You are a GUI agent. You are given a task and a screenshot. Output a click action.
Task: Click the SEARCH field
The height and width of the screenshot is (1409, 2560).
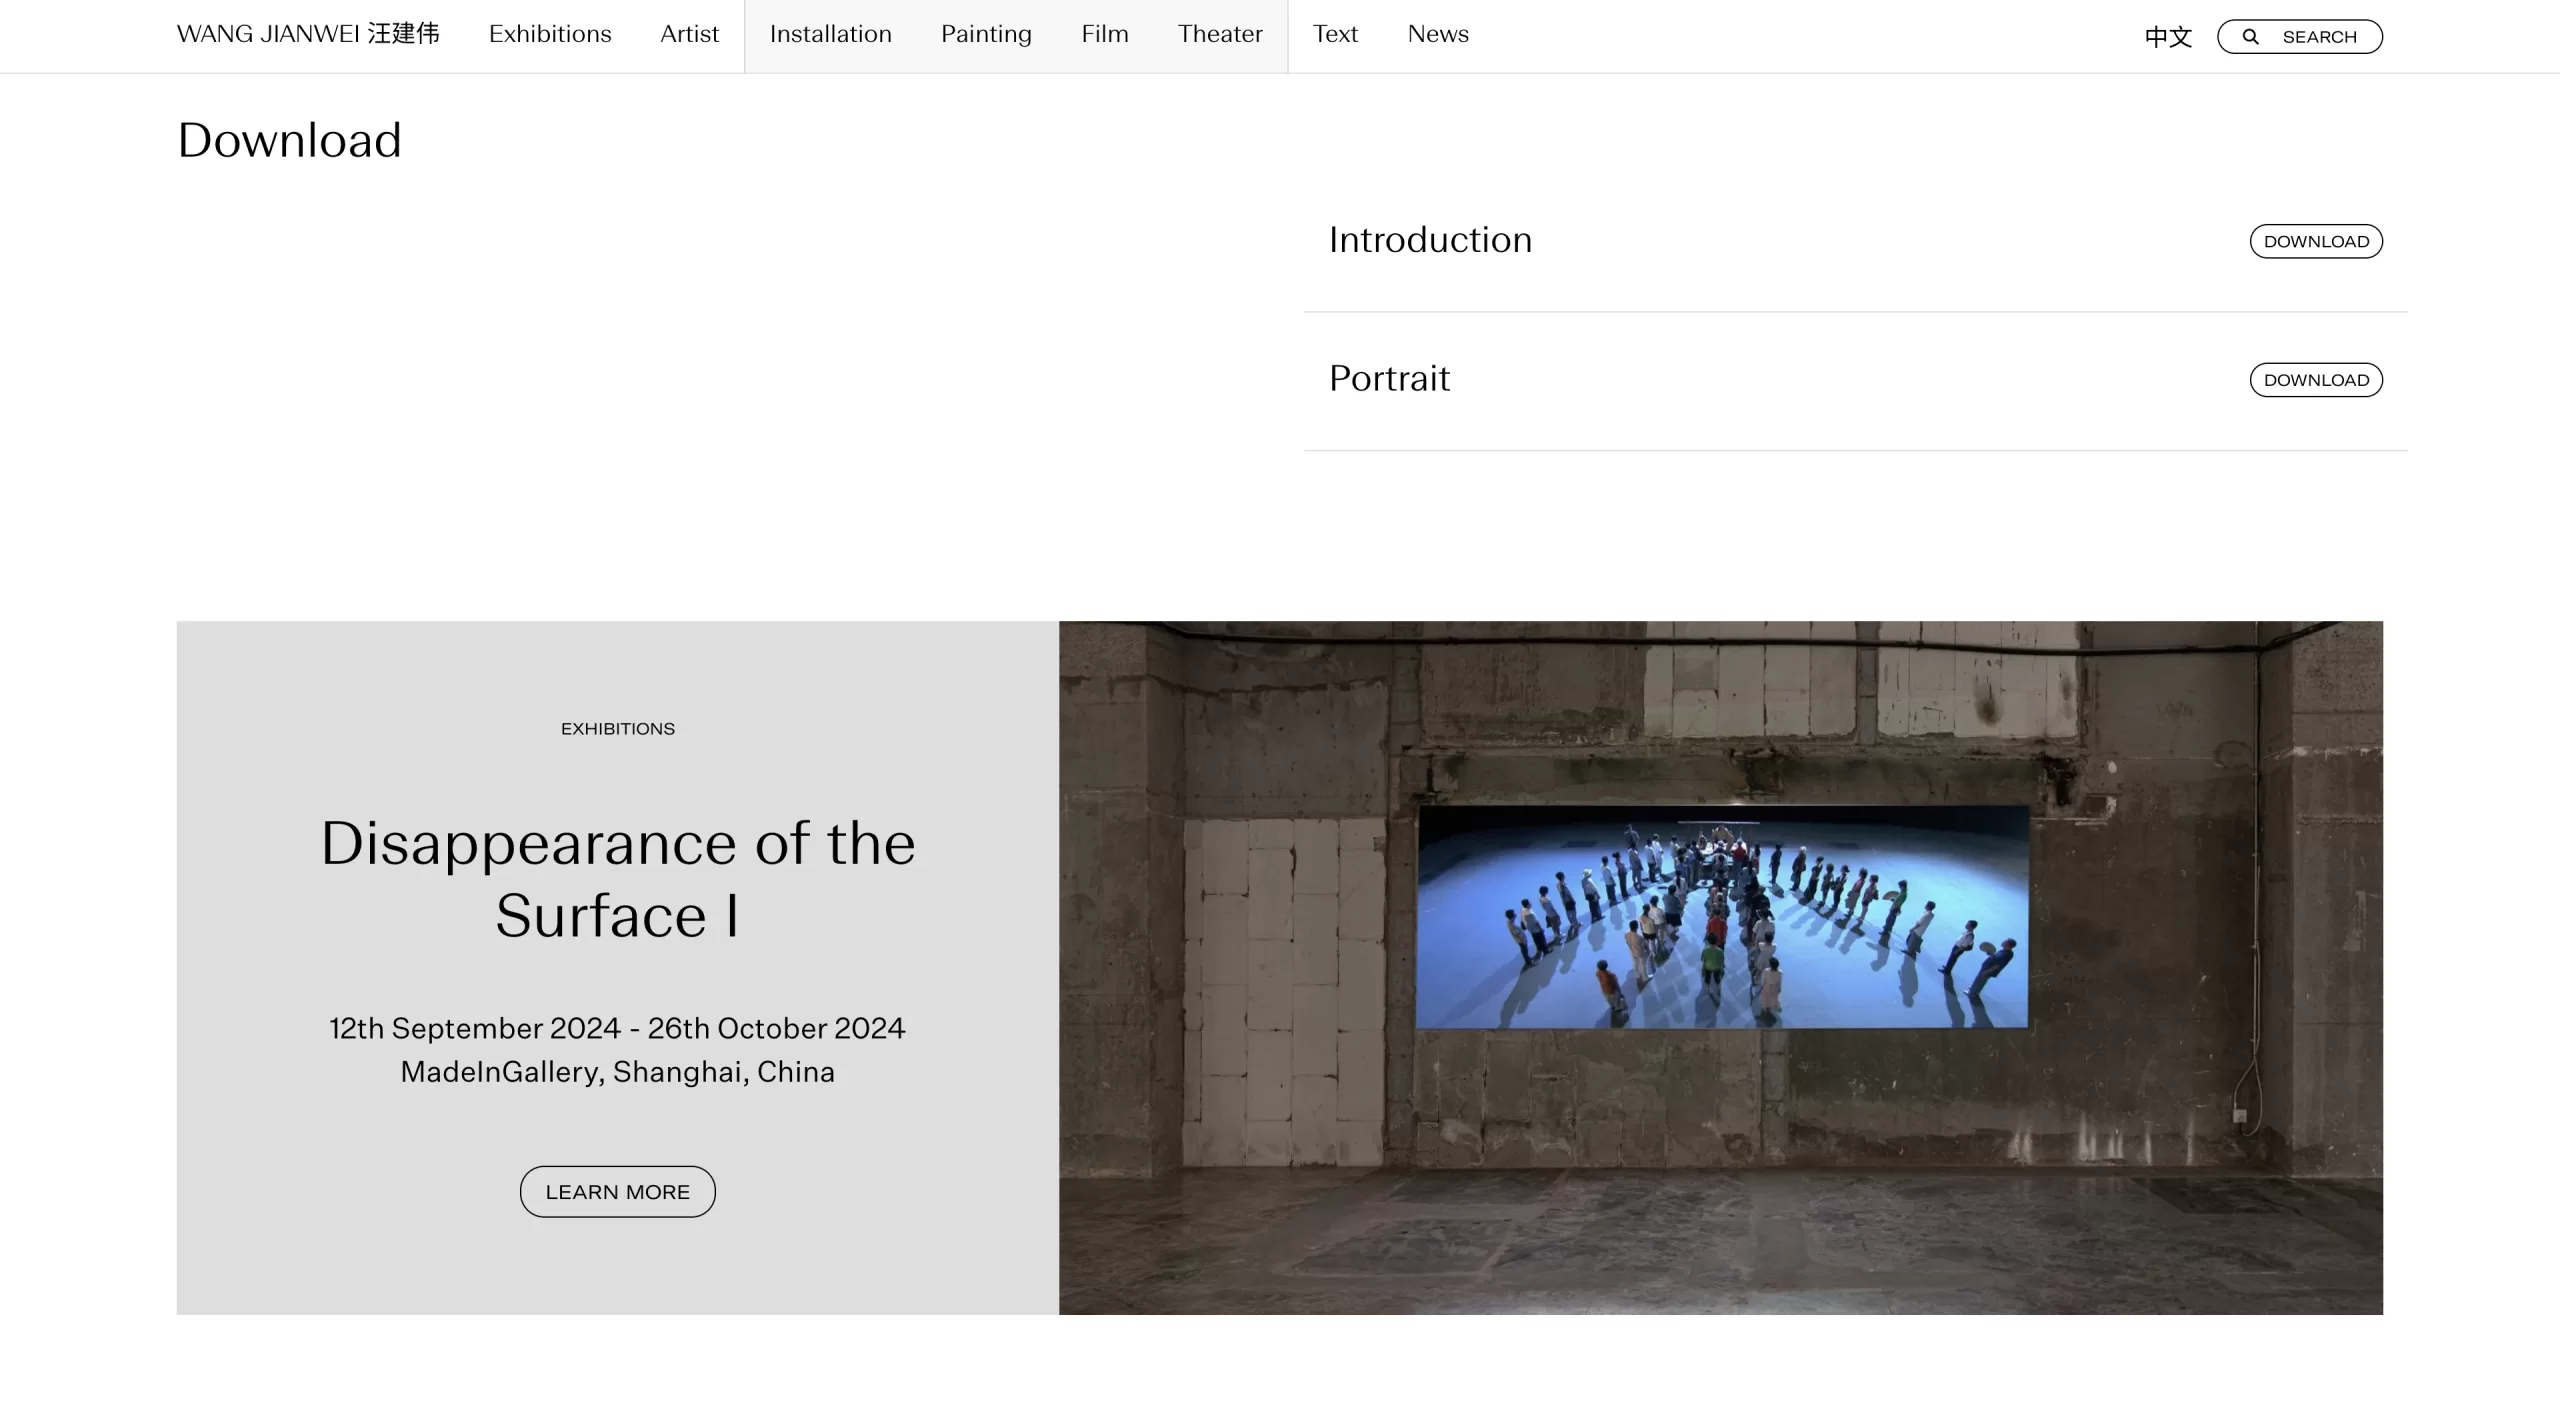click(x=2300, y=37)
